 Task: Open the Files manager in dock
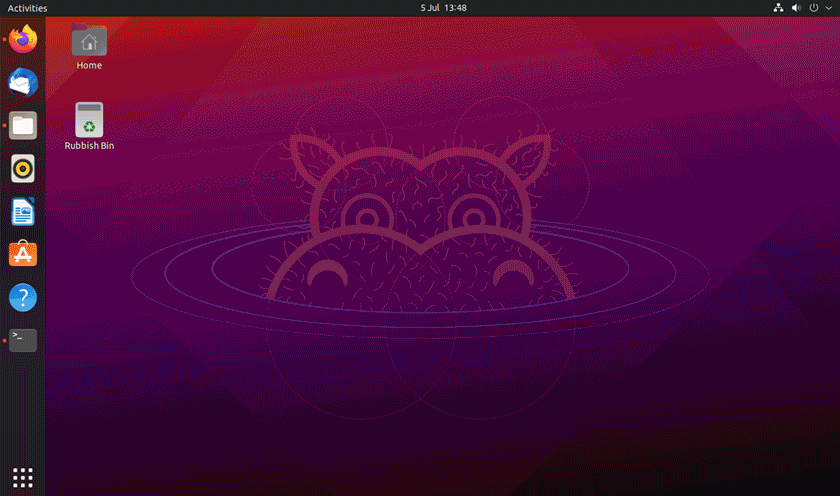click(x=23, y=125)
